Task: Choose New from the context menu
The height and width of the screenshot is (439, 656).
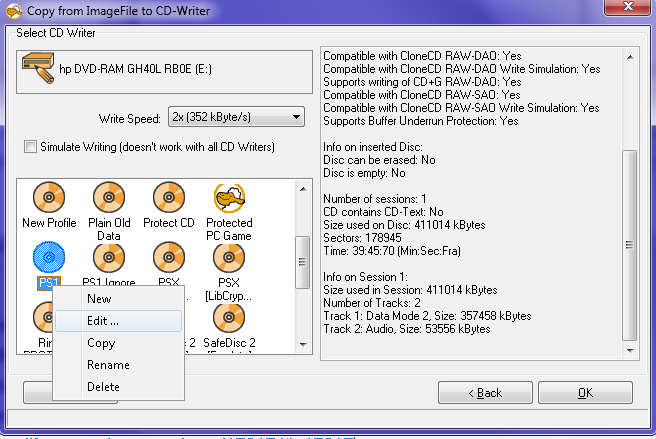Action: (118, 299)
